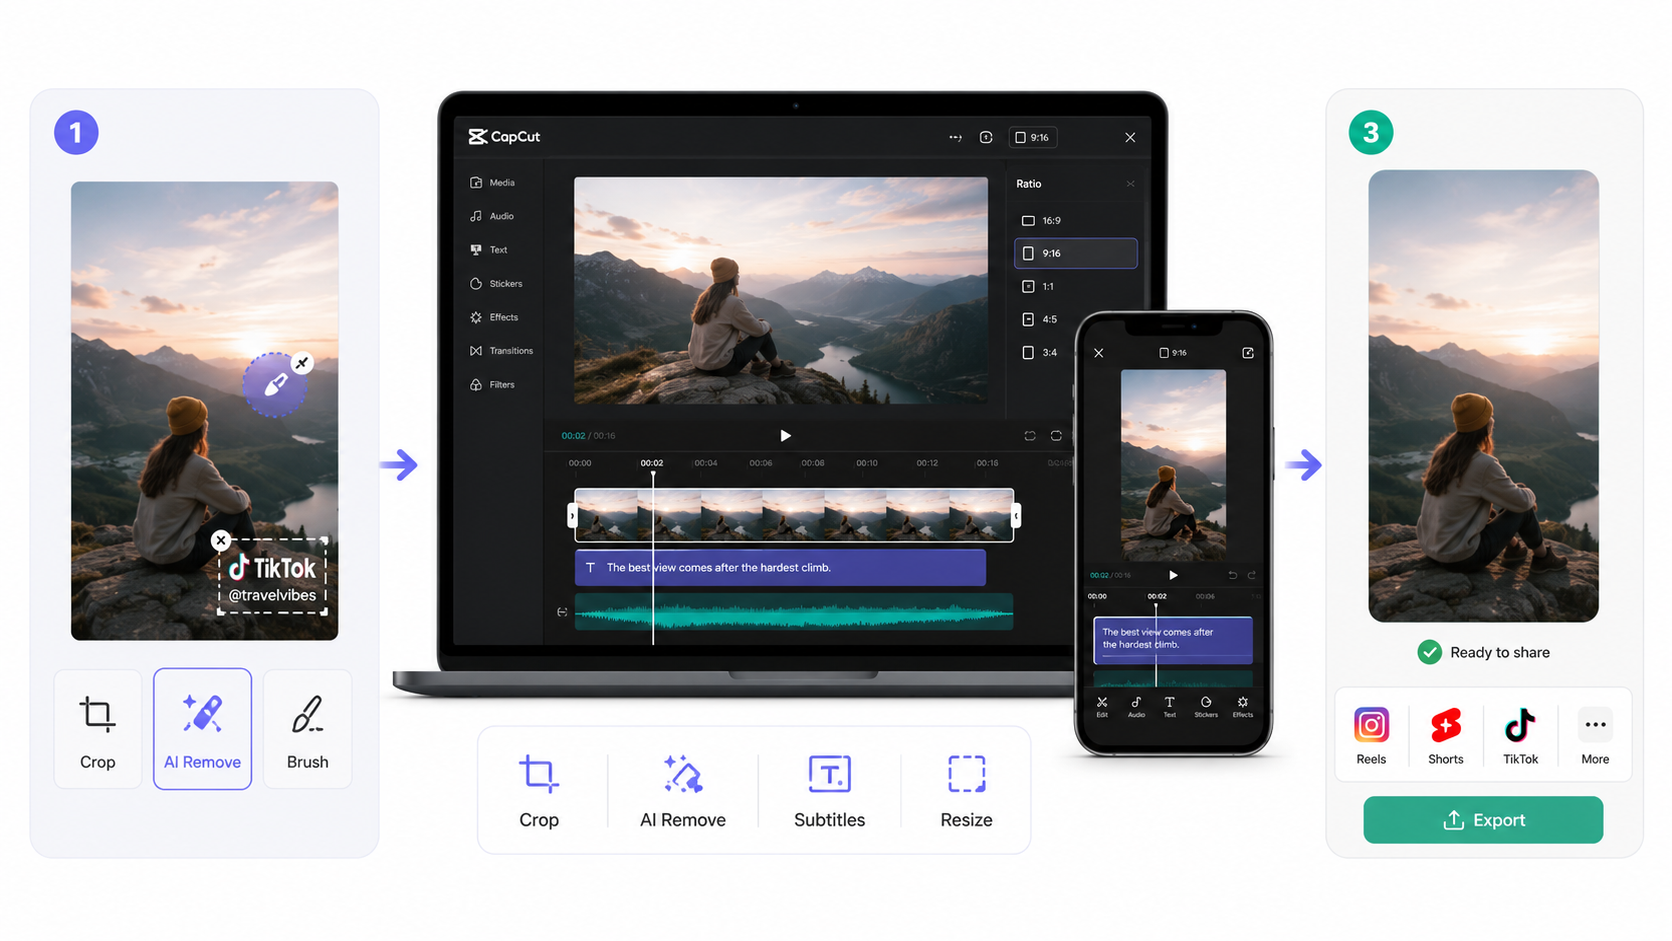The height and width of the screenshot is (941, 1672).
Task: Select the video clip filmstrip on timeline
Action: pos(794,515)
